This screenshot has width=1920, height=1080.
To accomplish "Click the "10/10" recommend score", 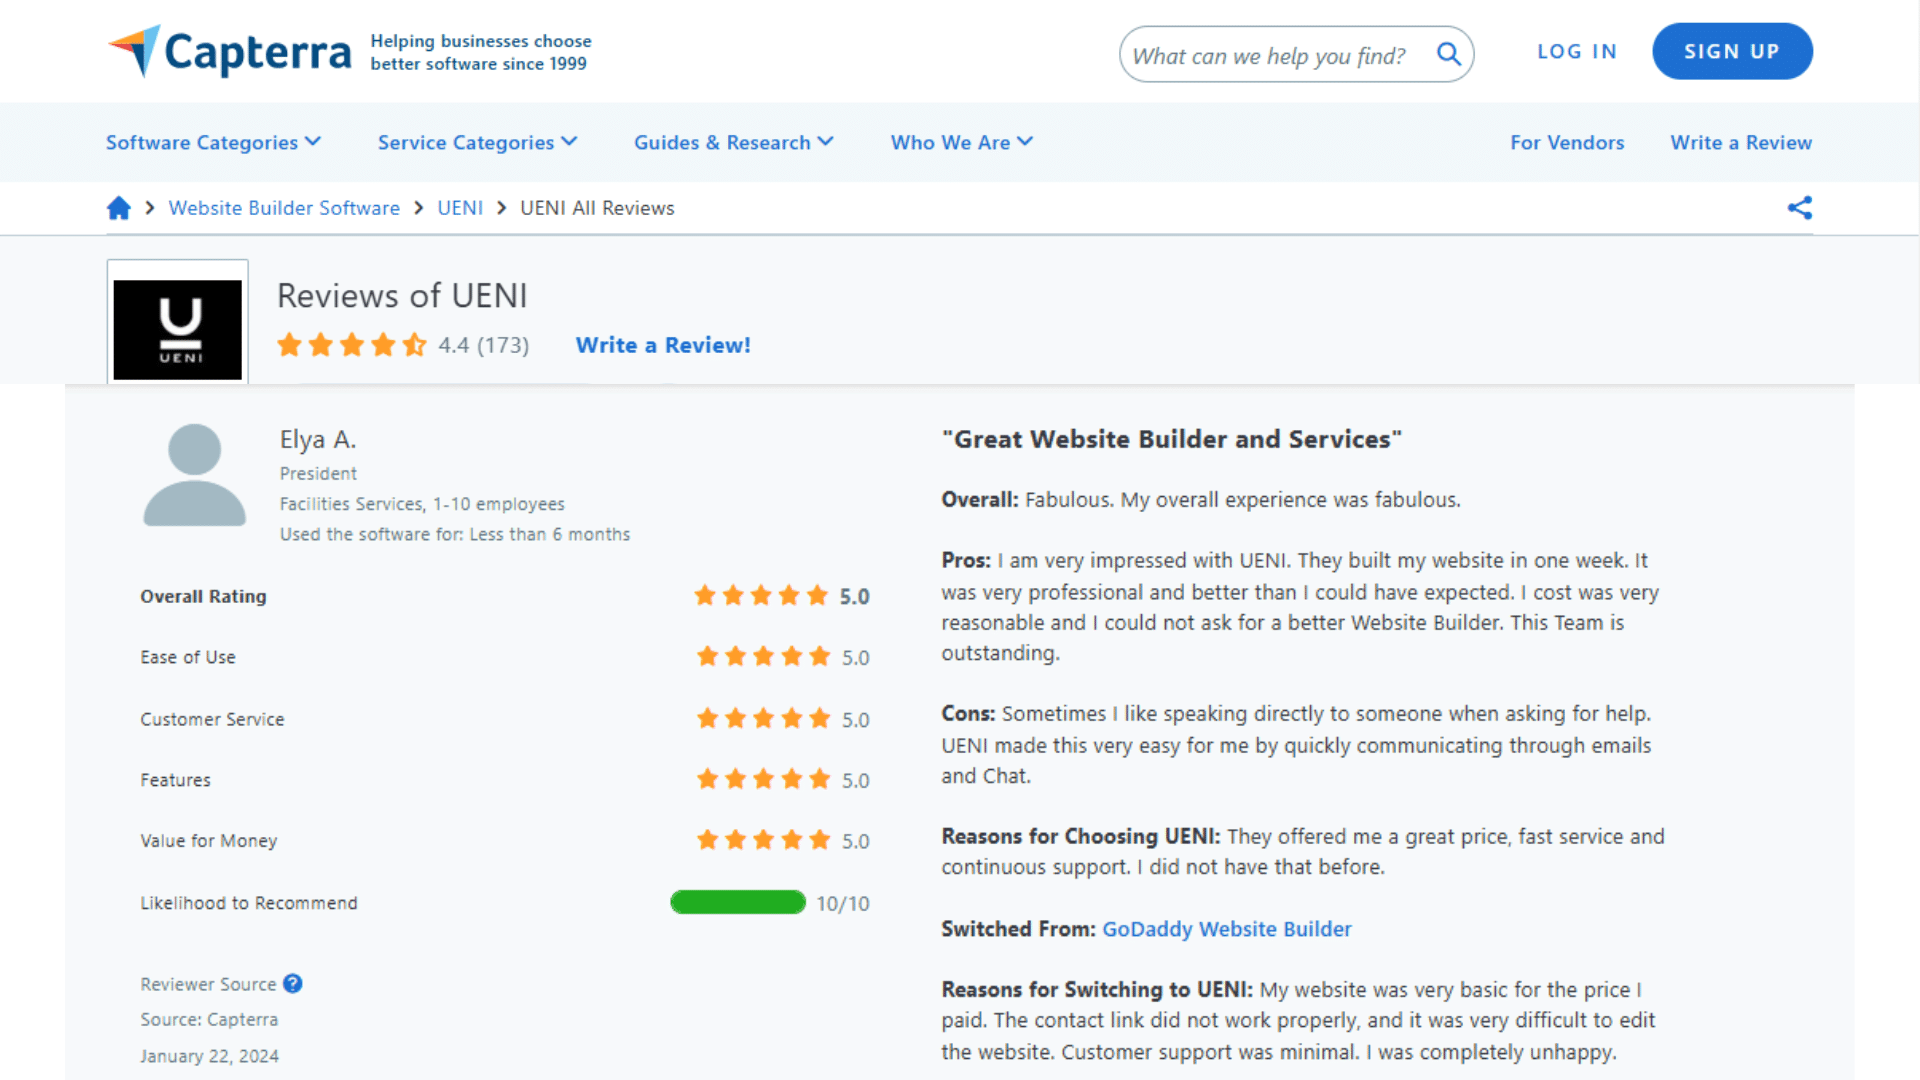I will pyautogui.click(x=843, y=903).
